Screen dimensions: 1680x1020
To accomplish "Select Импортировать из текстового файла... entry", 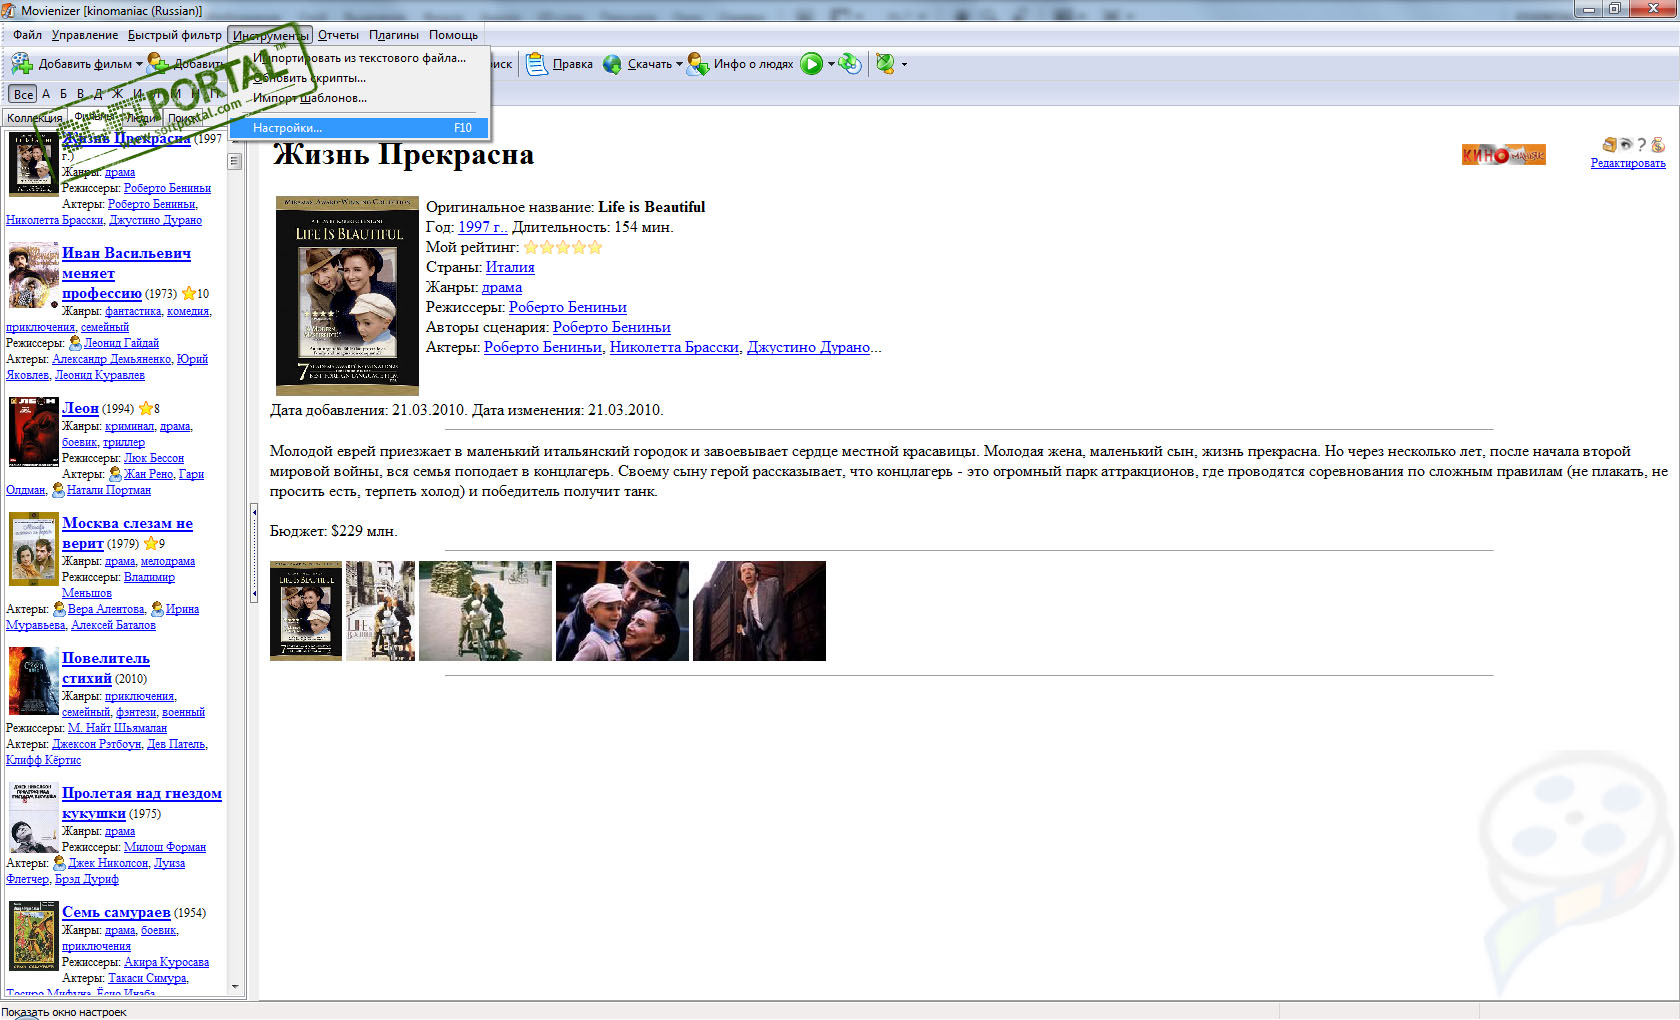I will click(359, 58).
